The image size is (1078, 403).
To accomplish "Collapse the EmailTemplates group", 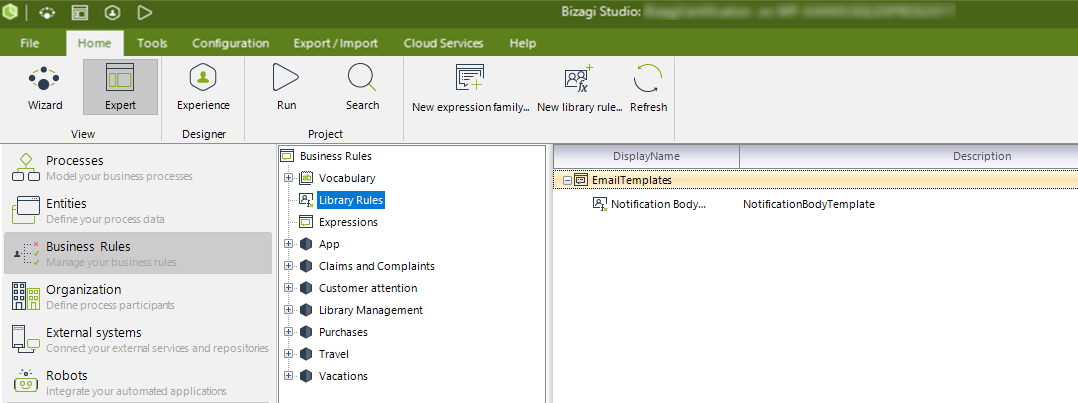I will tap(567, 180).
